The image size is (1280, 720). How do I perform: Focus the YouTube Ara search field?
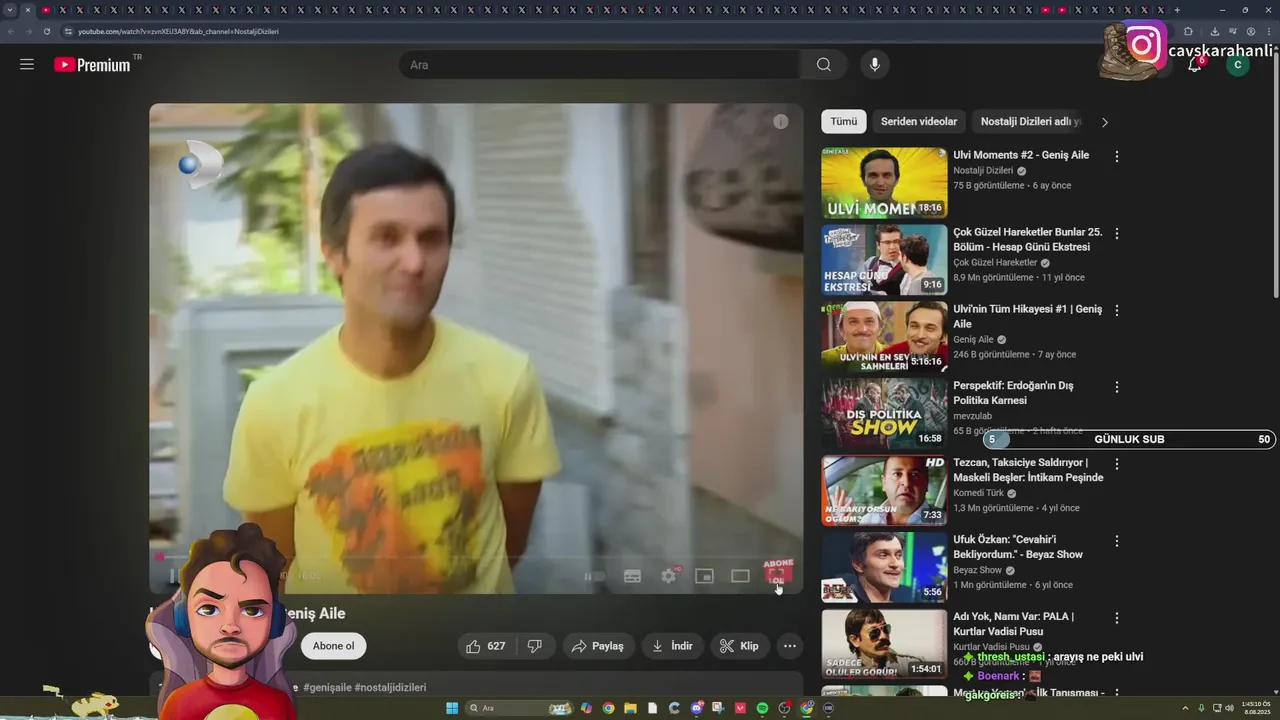[599, 65]
